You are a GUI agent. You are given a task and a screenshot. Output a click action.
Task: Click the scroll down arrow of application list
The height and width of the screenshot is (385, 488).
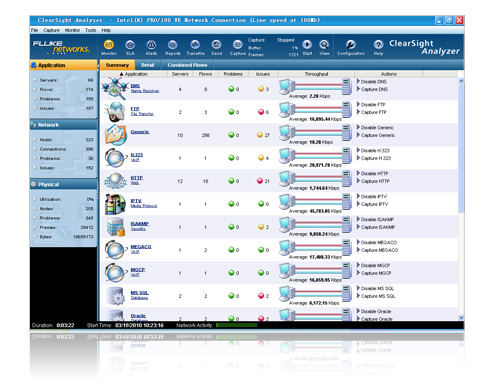pyautogui.click(x=461, y=318)
